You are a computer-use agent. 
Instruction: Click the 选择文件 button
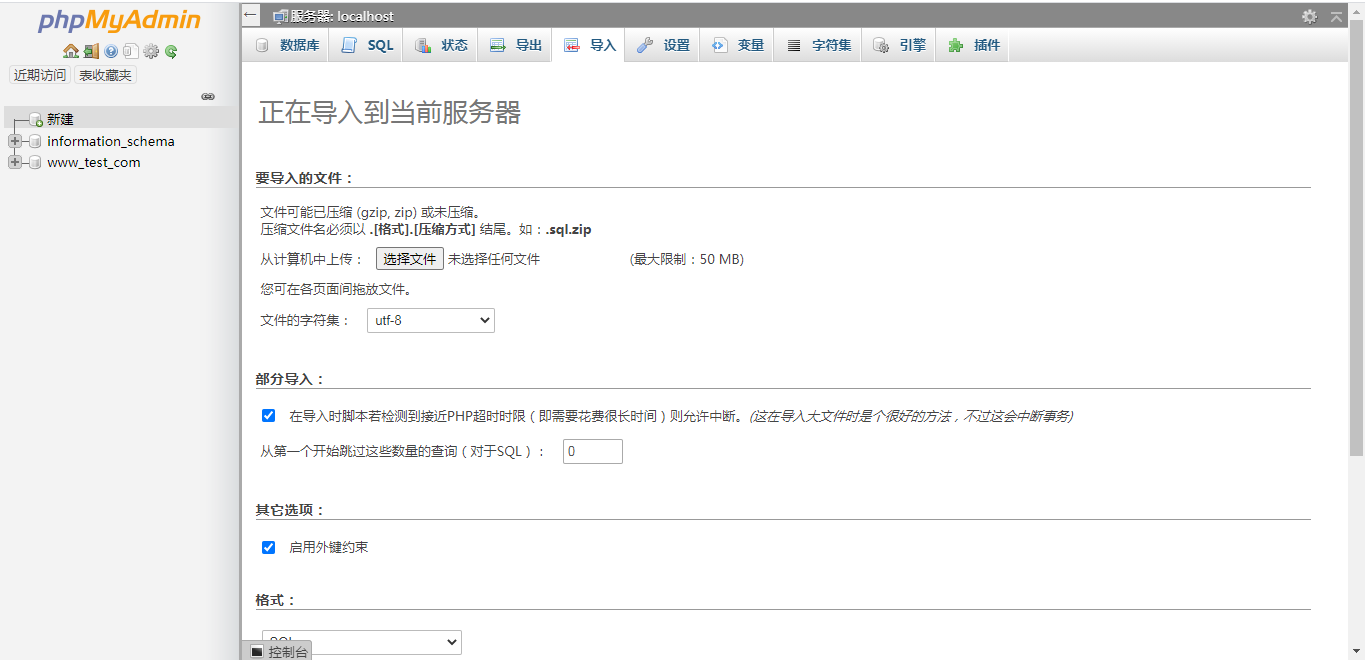[410, 259]
